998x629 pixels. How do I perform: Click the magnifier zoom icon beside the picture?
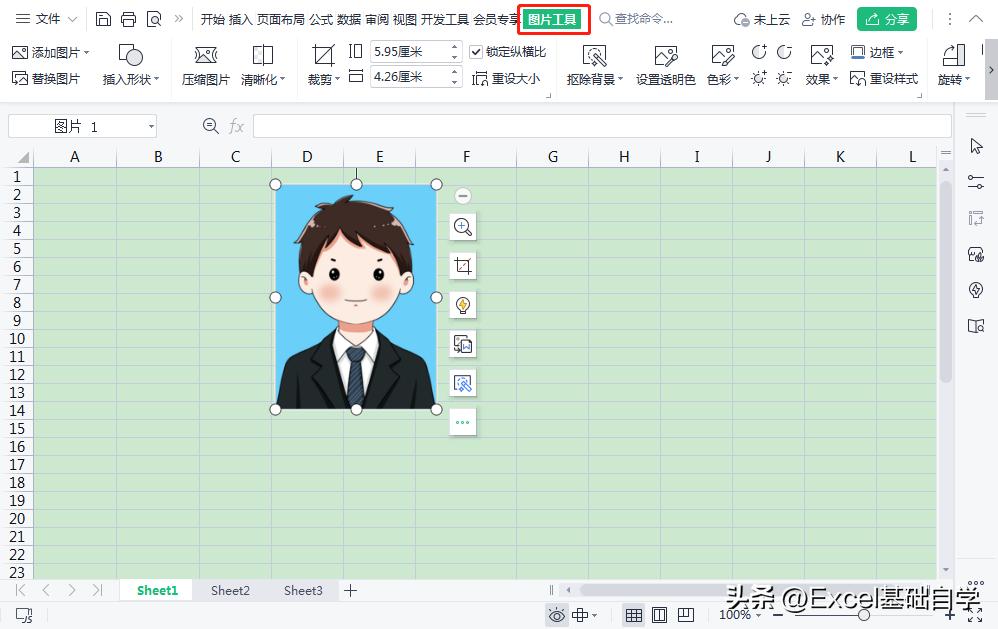click(462, 226)
